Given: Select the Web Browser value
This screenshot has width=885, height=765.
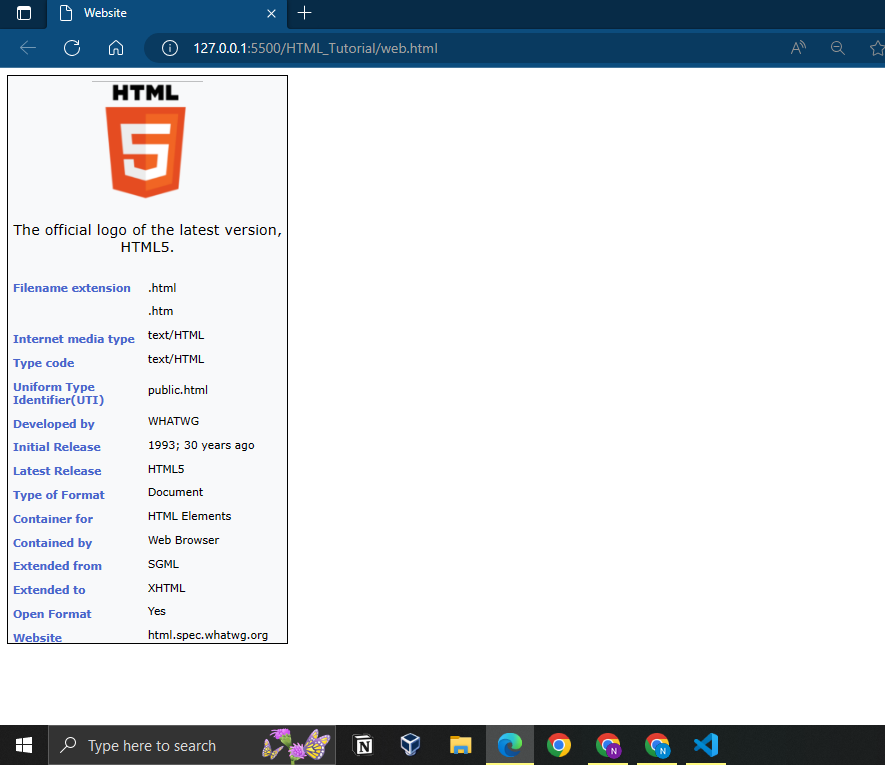Looking at the screenshot, I should pyautogui.click(x=183, y=540).
